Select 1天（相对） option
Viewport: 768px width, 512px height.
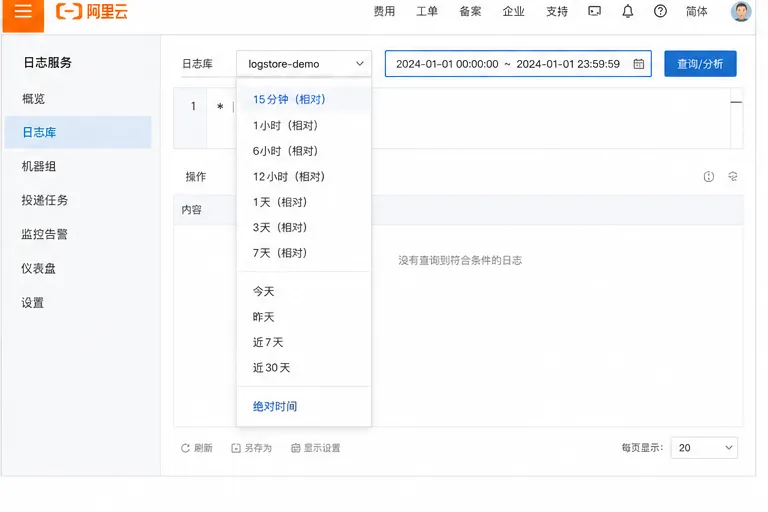coord(304,202)
